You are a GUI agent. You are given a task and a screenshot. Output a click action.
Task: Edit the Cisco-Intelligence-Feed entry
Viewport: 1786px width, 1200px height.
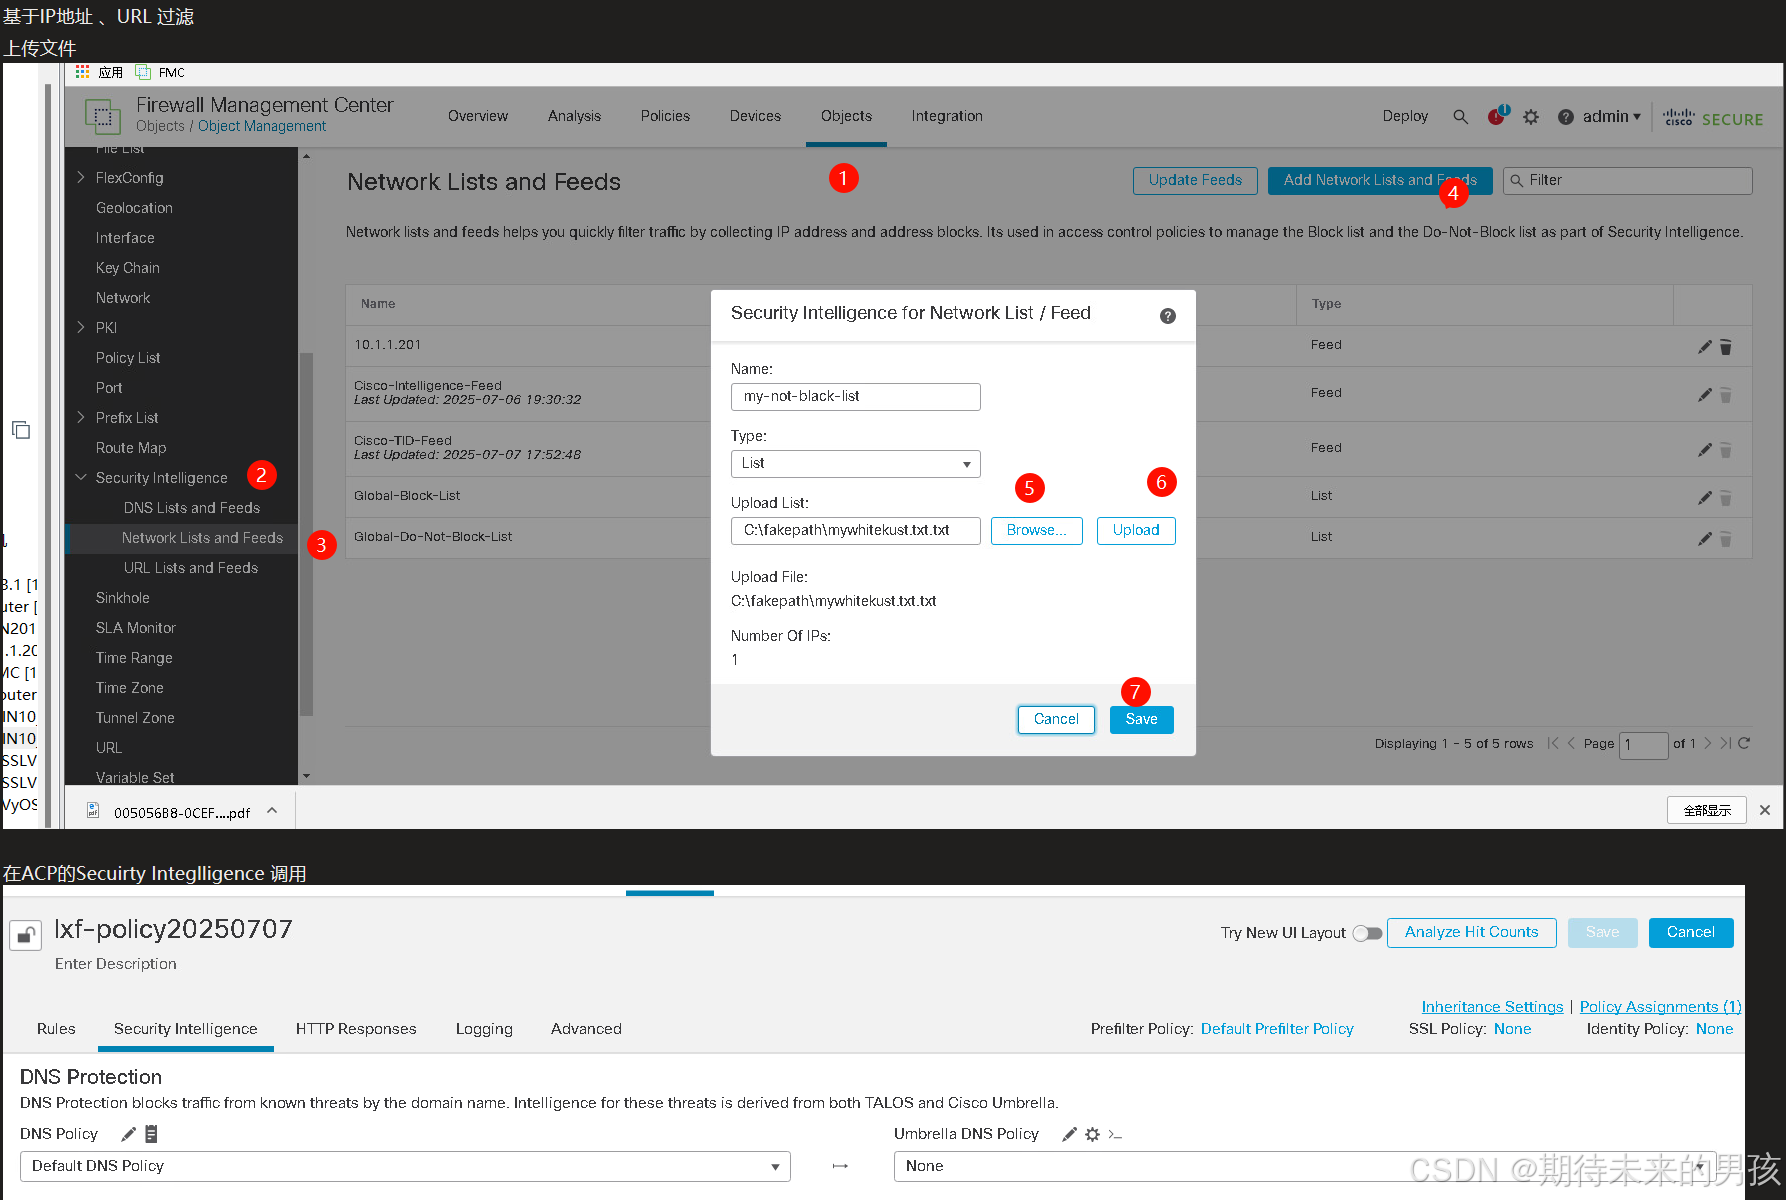coord(1705,395)
